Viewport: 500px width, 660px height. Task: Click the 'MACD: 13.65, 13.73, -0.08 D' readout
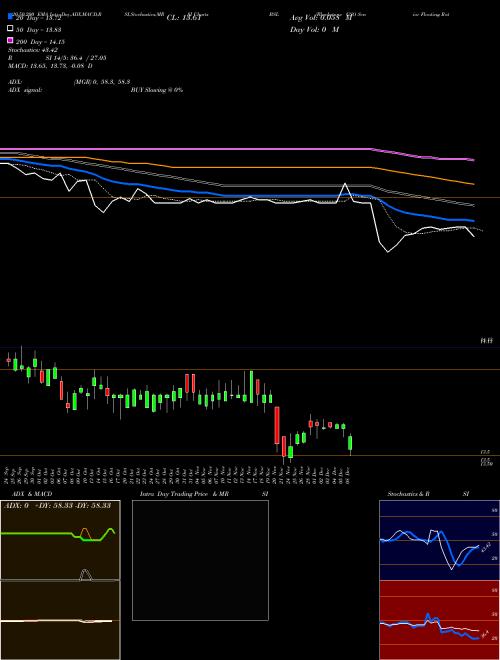click(50, 66)
